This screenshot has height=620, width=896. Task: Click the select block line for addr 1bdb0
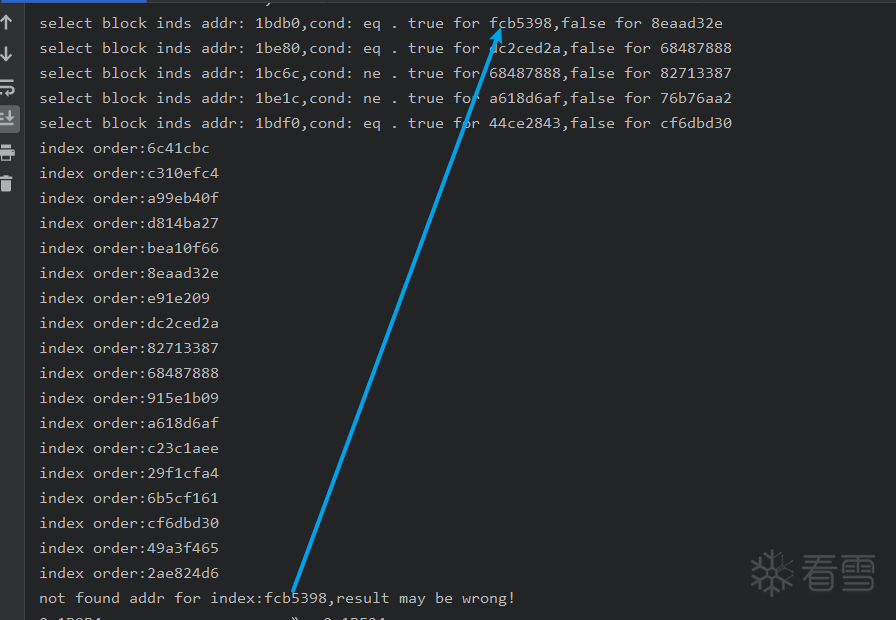[380, 23]
